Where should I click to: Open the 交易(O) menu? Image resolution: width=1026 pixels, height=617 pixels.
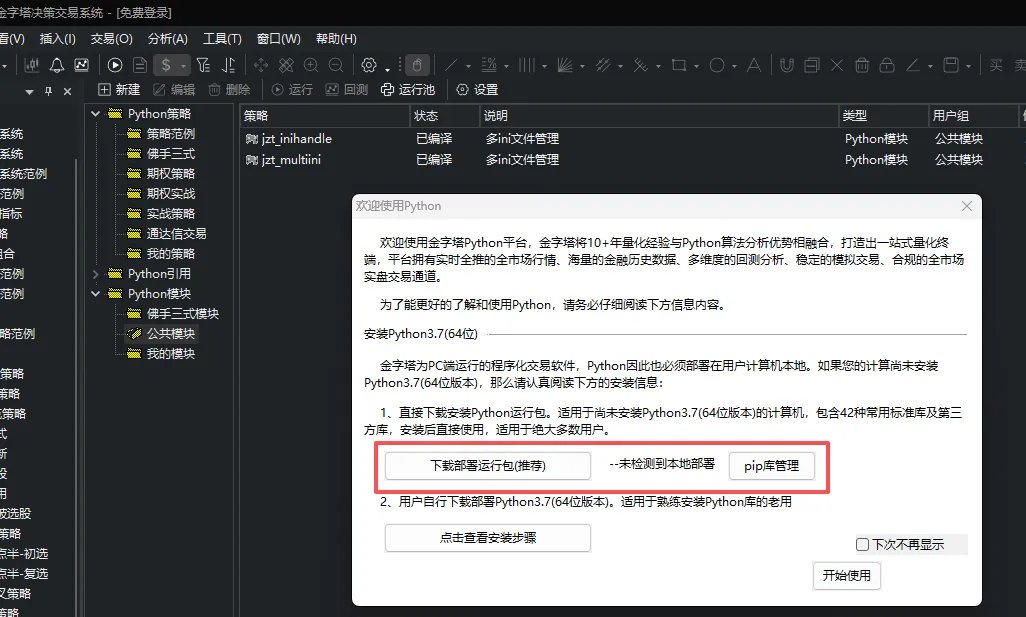point(111,39)
